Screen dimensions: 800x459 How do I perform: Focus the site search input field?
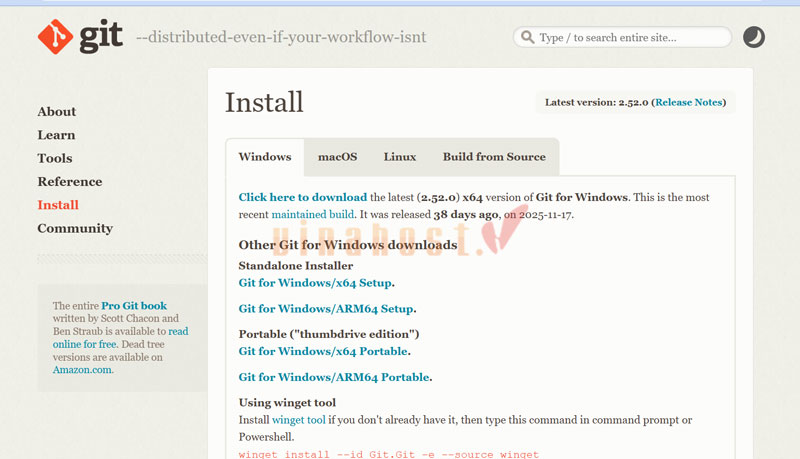630,38
